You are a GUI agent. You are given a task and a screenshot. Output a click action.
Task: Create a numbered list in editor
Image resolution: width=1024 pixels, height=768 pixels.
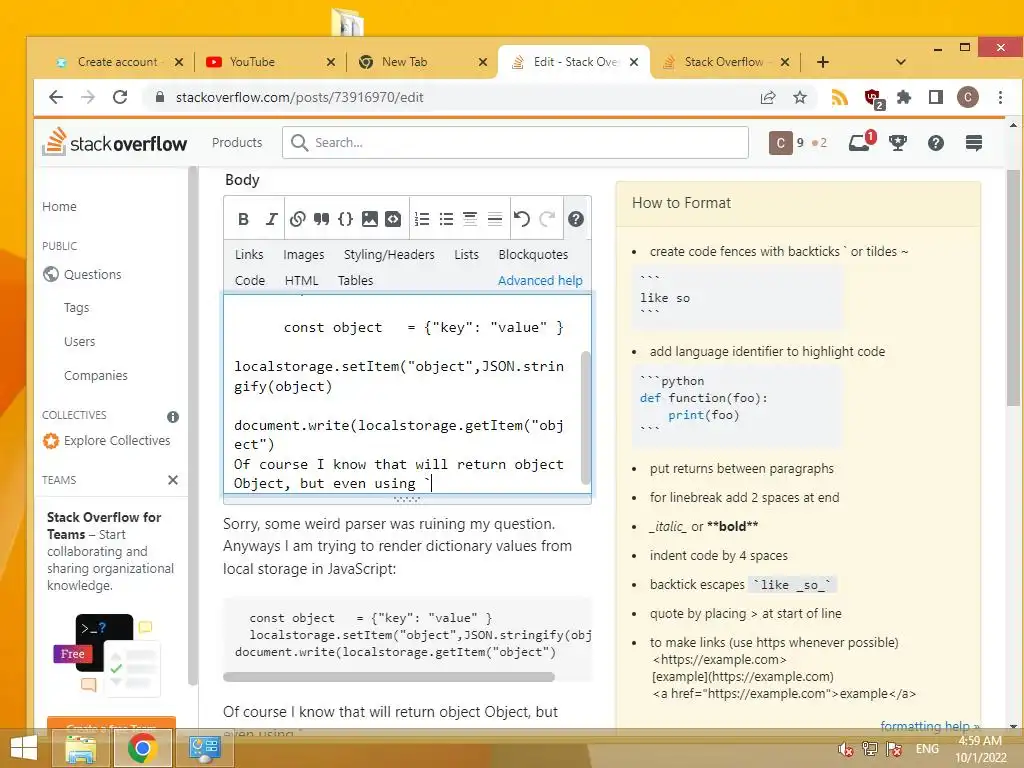tap(422, 219)
